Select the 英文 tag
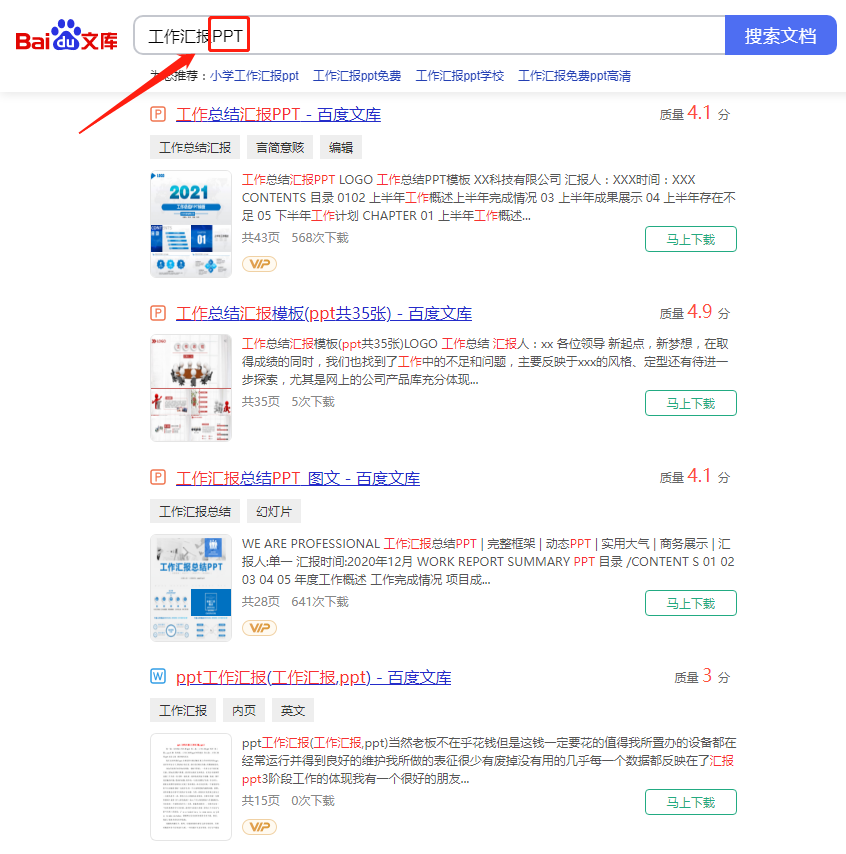 click(293, 710)
